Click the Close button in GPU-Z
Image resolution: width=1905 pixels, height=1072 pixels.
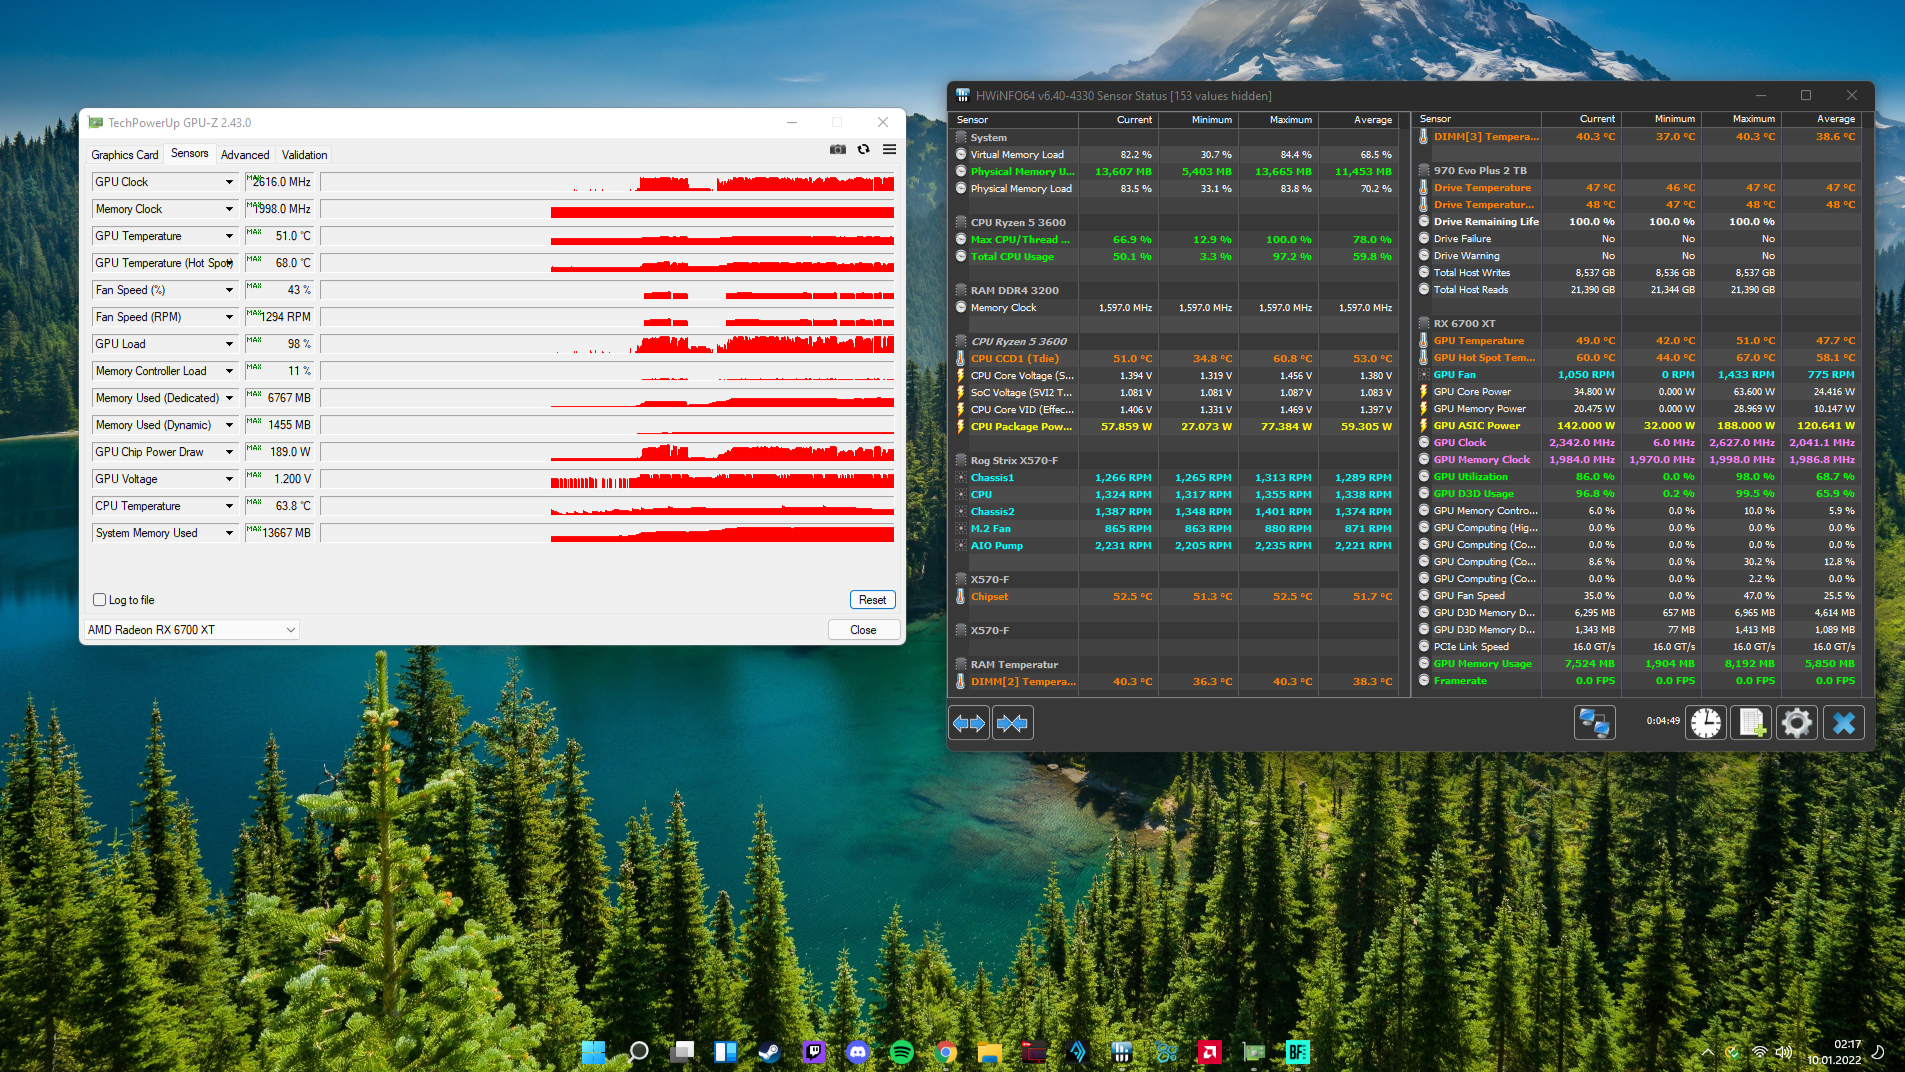[863, 630]
